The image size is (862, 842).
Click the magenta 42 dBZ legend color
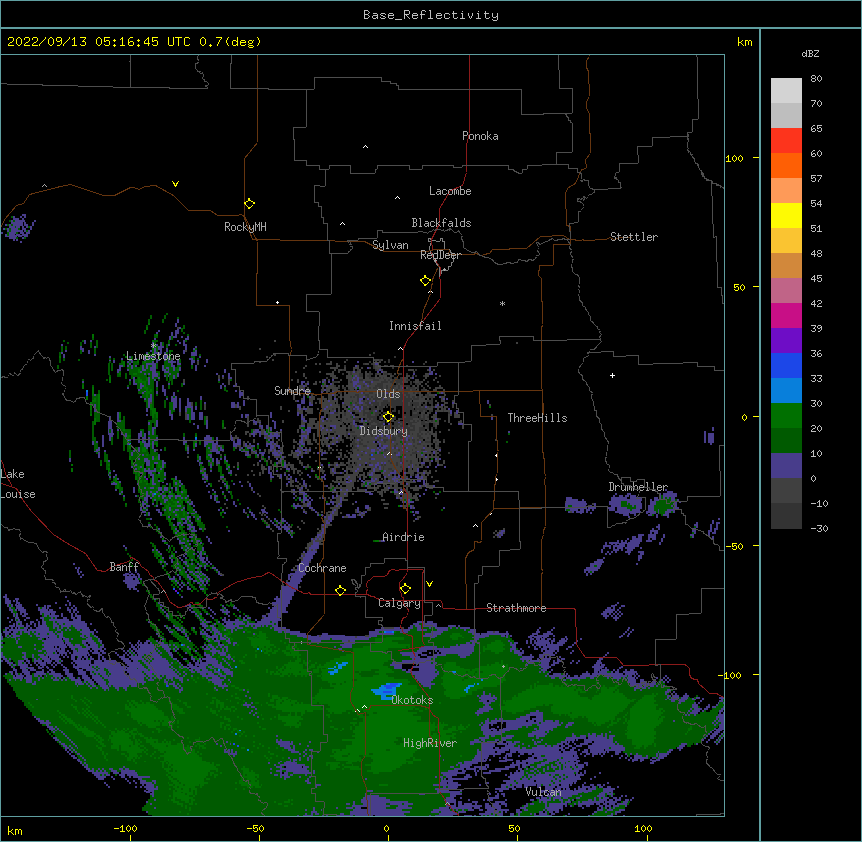786,315
